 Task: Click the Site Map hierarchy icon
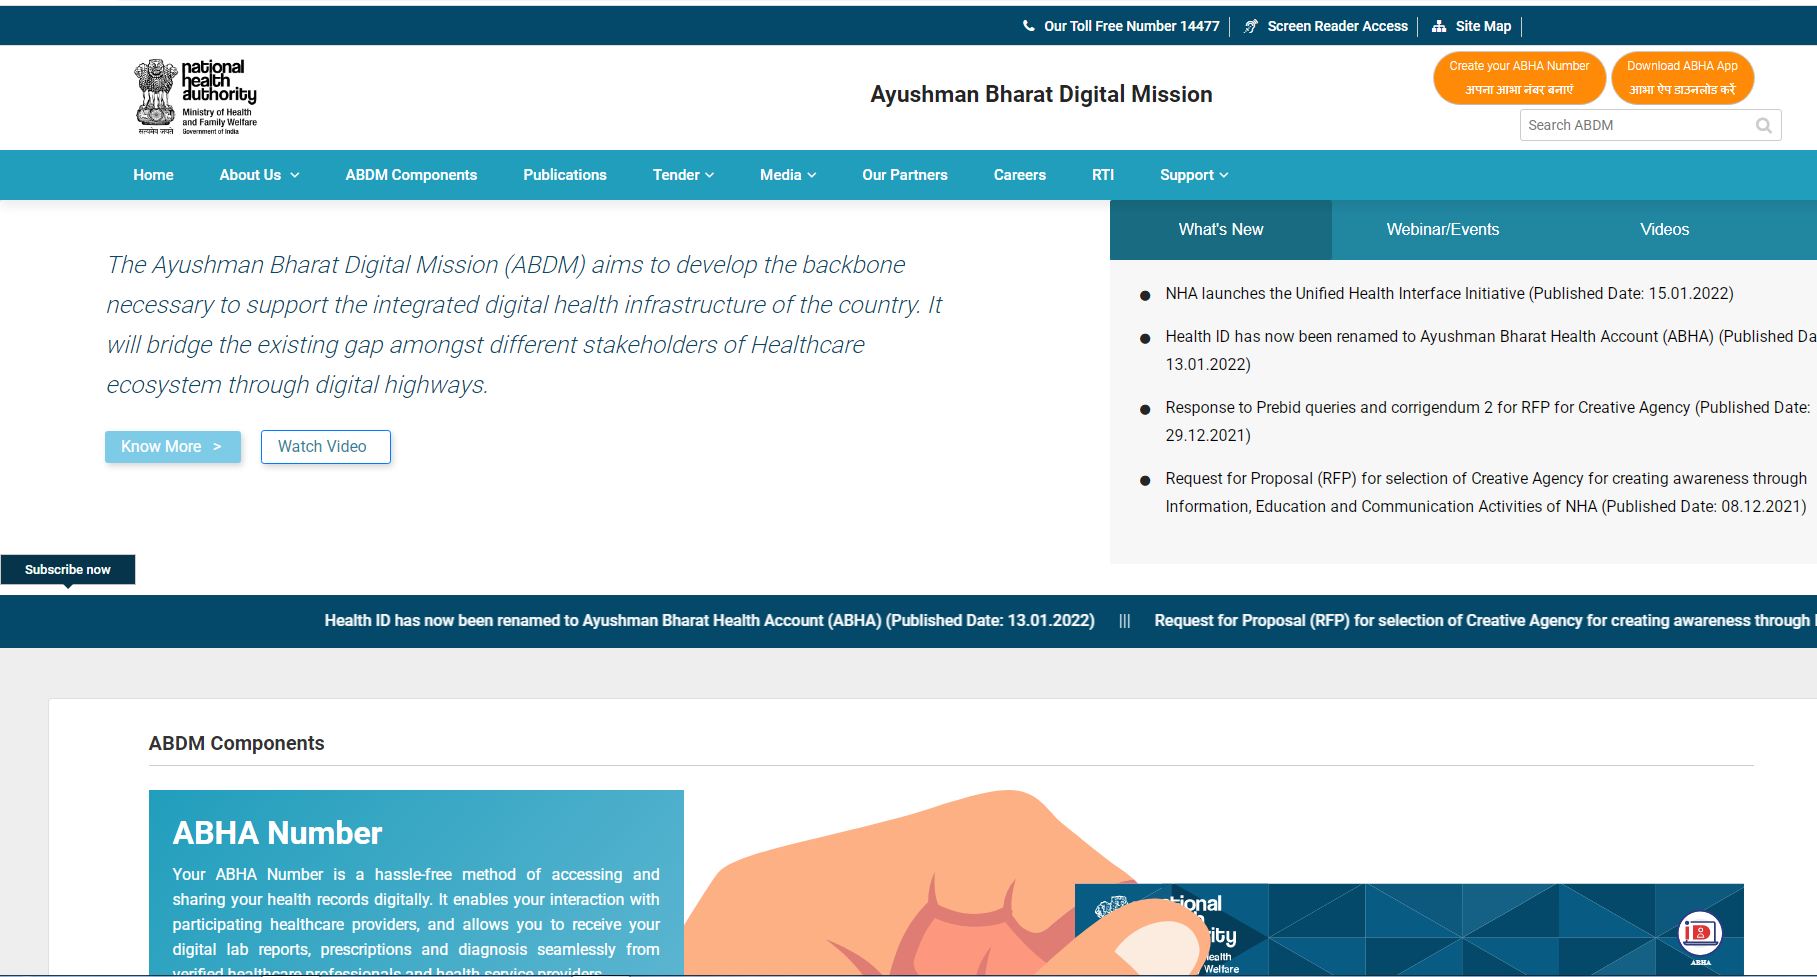click(x=1439, y=26)
